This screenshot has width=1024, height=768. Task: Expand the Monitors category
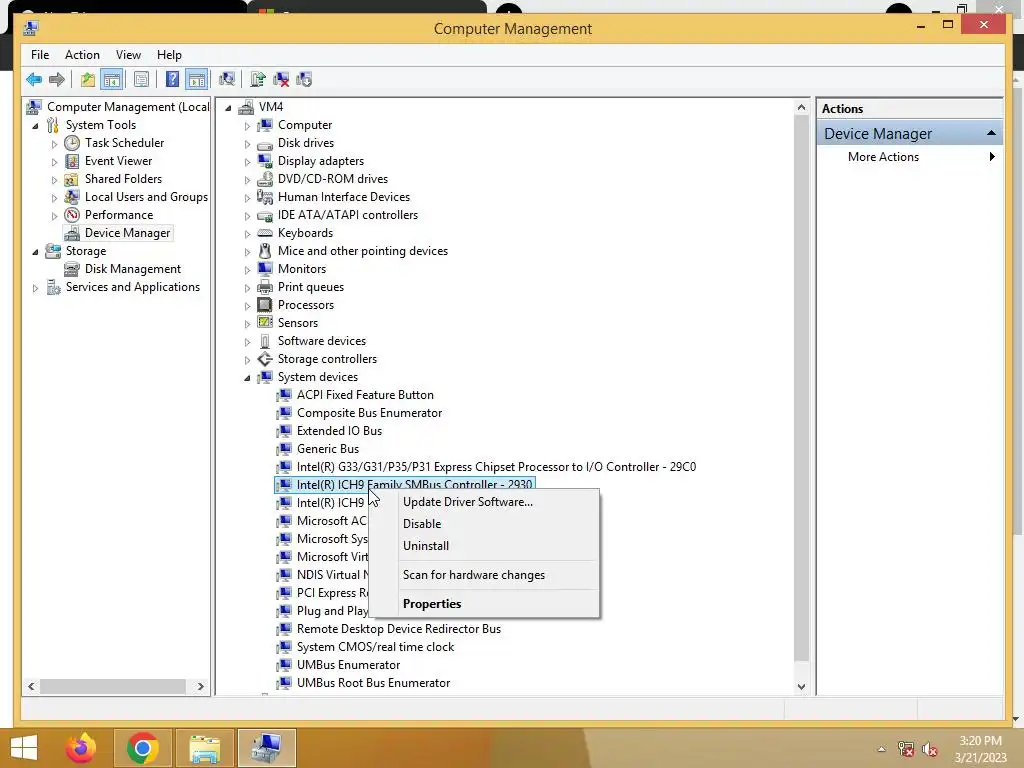point(248,269)
